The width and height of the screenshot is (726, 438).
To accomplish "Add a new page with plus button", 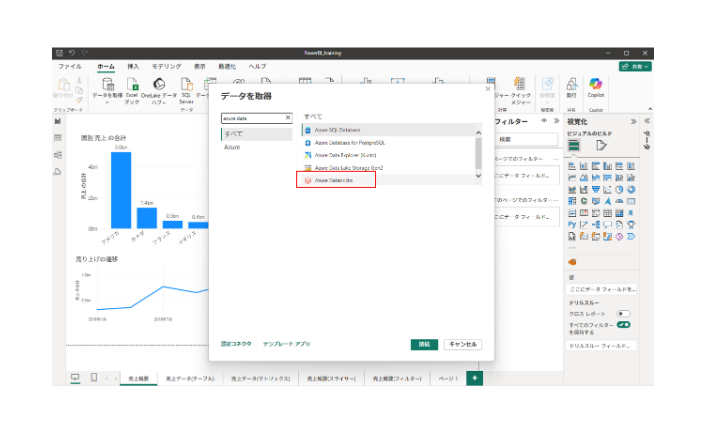I will (x=475, y=378).
